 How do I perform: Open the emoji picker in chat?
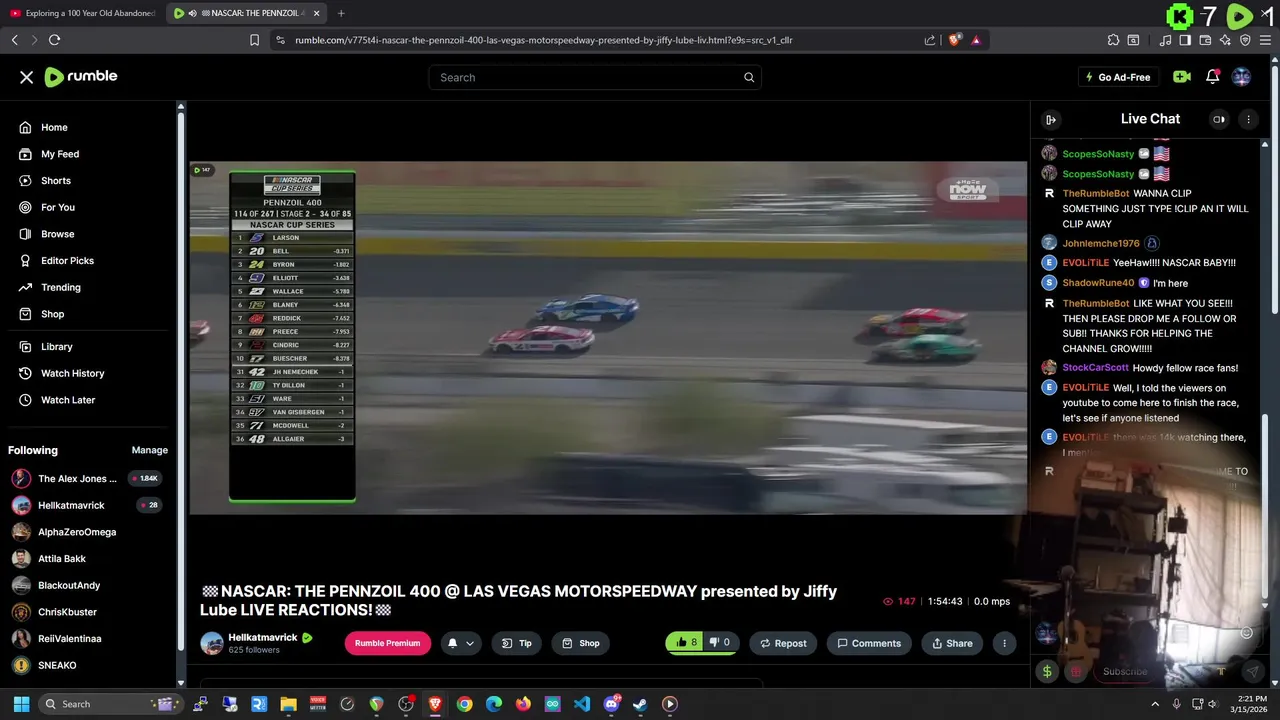(1246, 632)
